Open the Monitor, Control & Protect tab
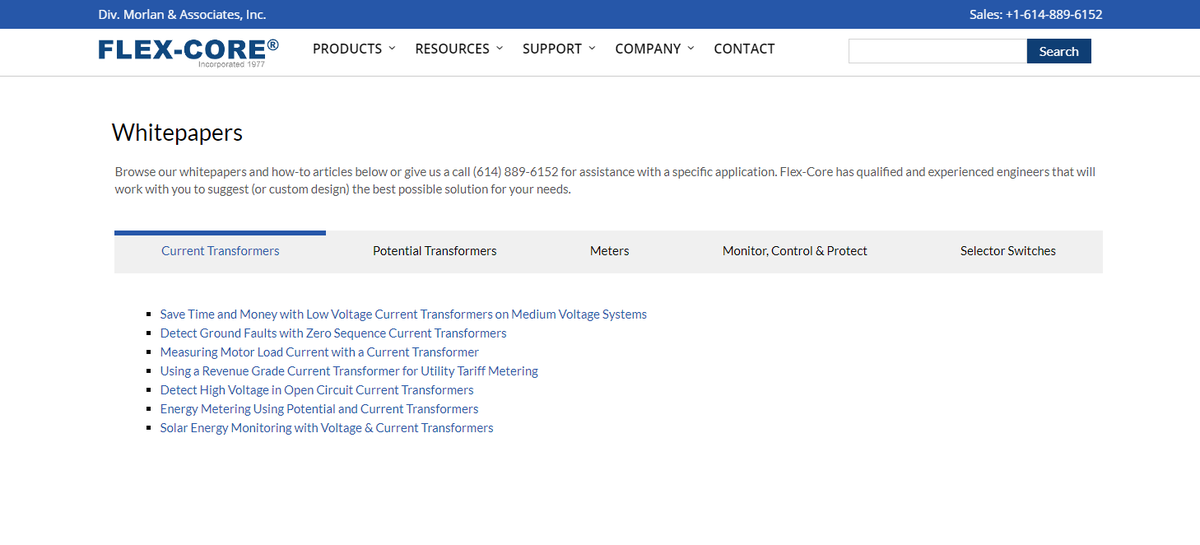Viewport: 1200px width, 545px height. pyautogui.click(x=795, y=251)
